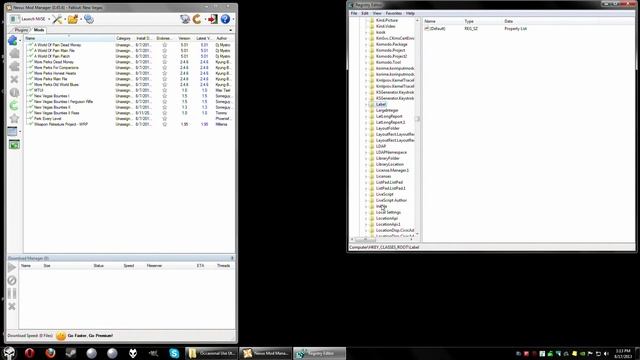Click the play button in Download Manager
The image size is (640, 360).
(x=12, y=267)
